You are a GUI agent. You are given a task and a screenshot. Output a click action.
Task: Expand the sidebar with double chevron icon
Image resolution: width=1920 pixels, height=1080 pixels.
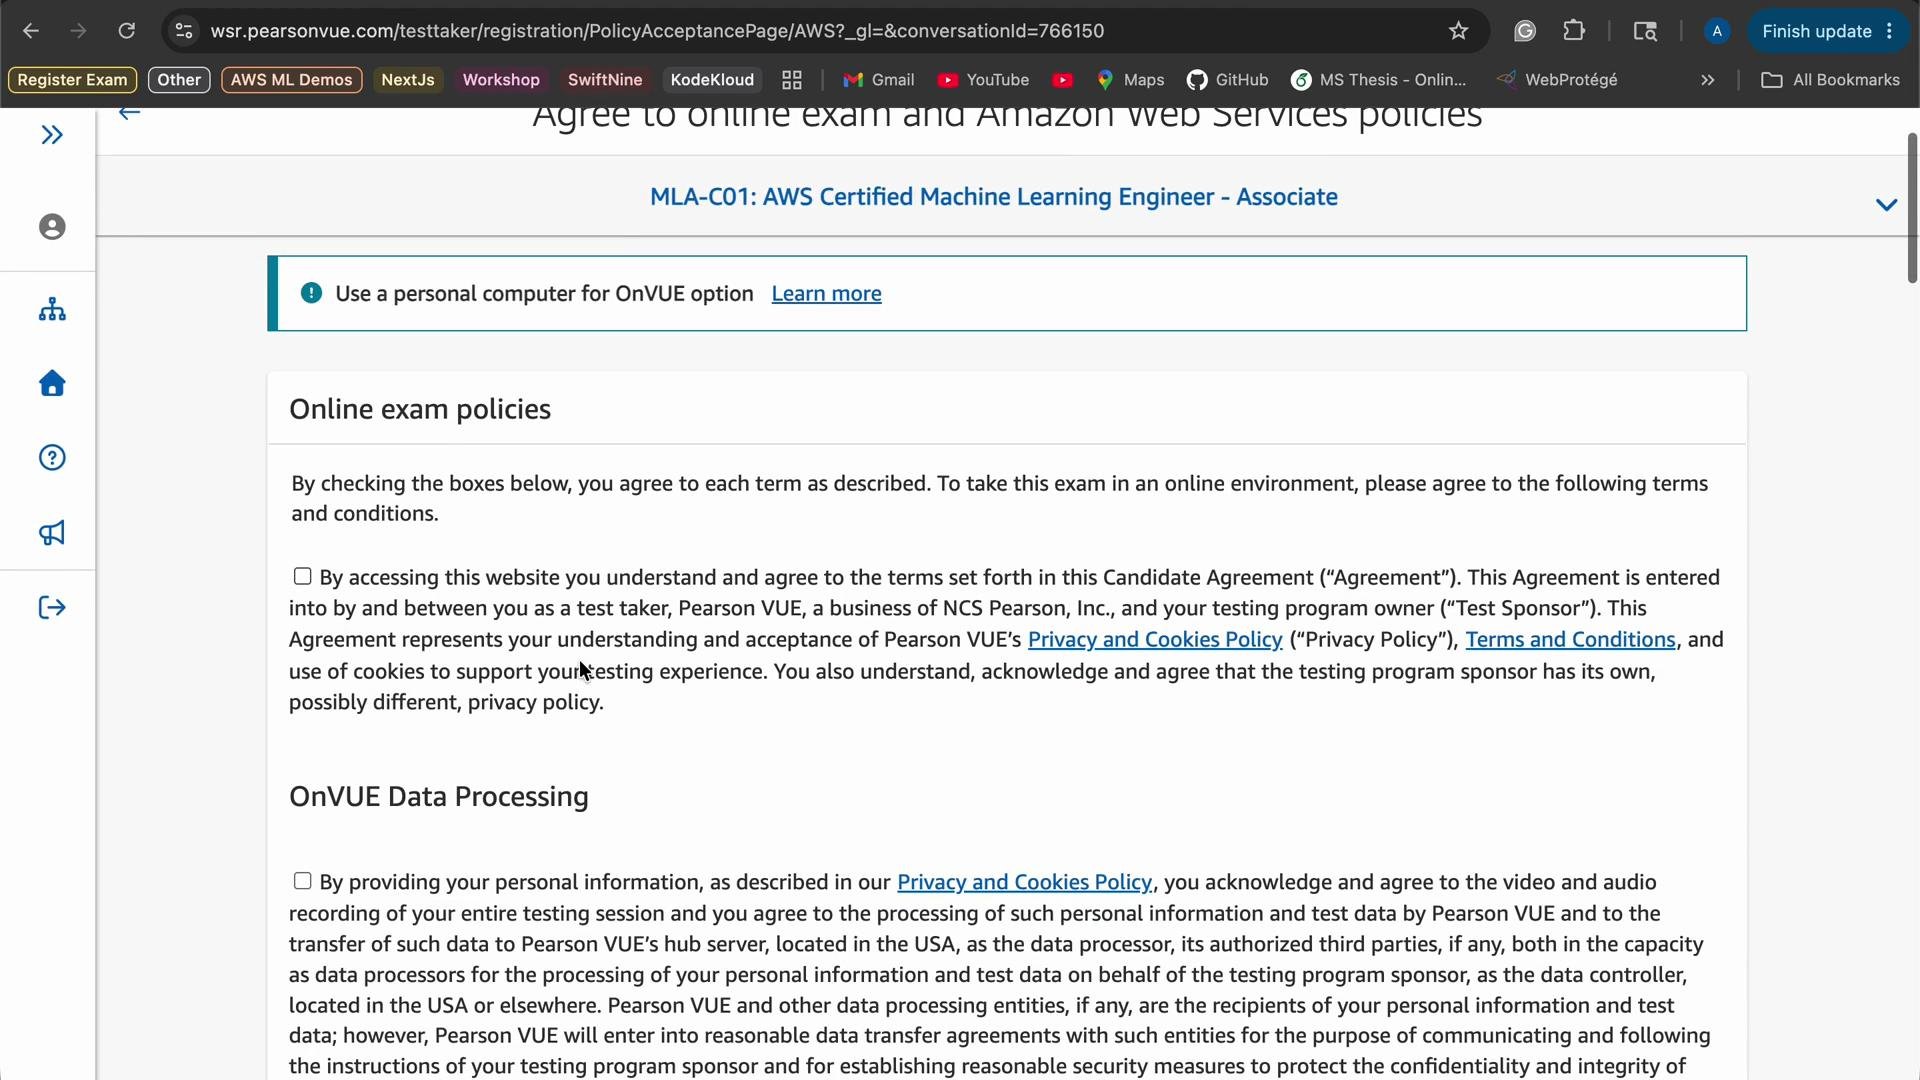(52, 134)
